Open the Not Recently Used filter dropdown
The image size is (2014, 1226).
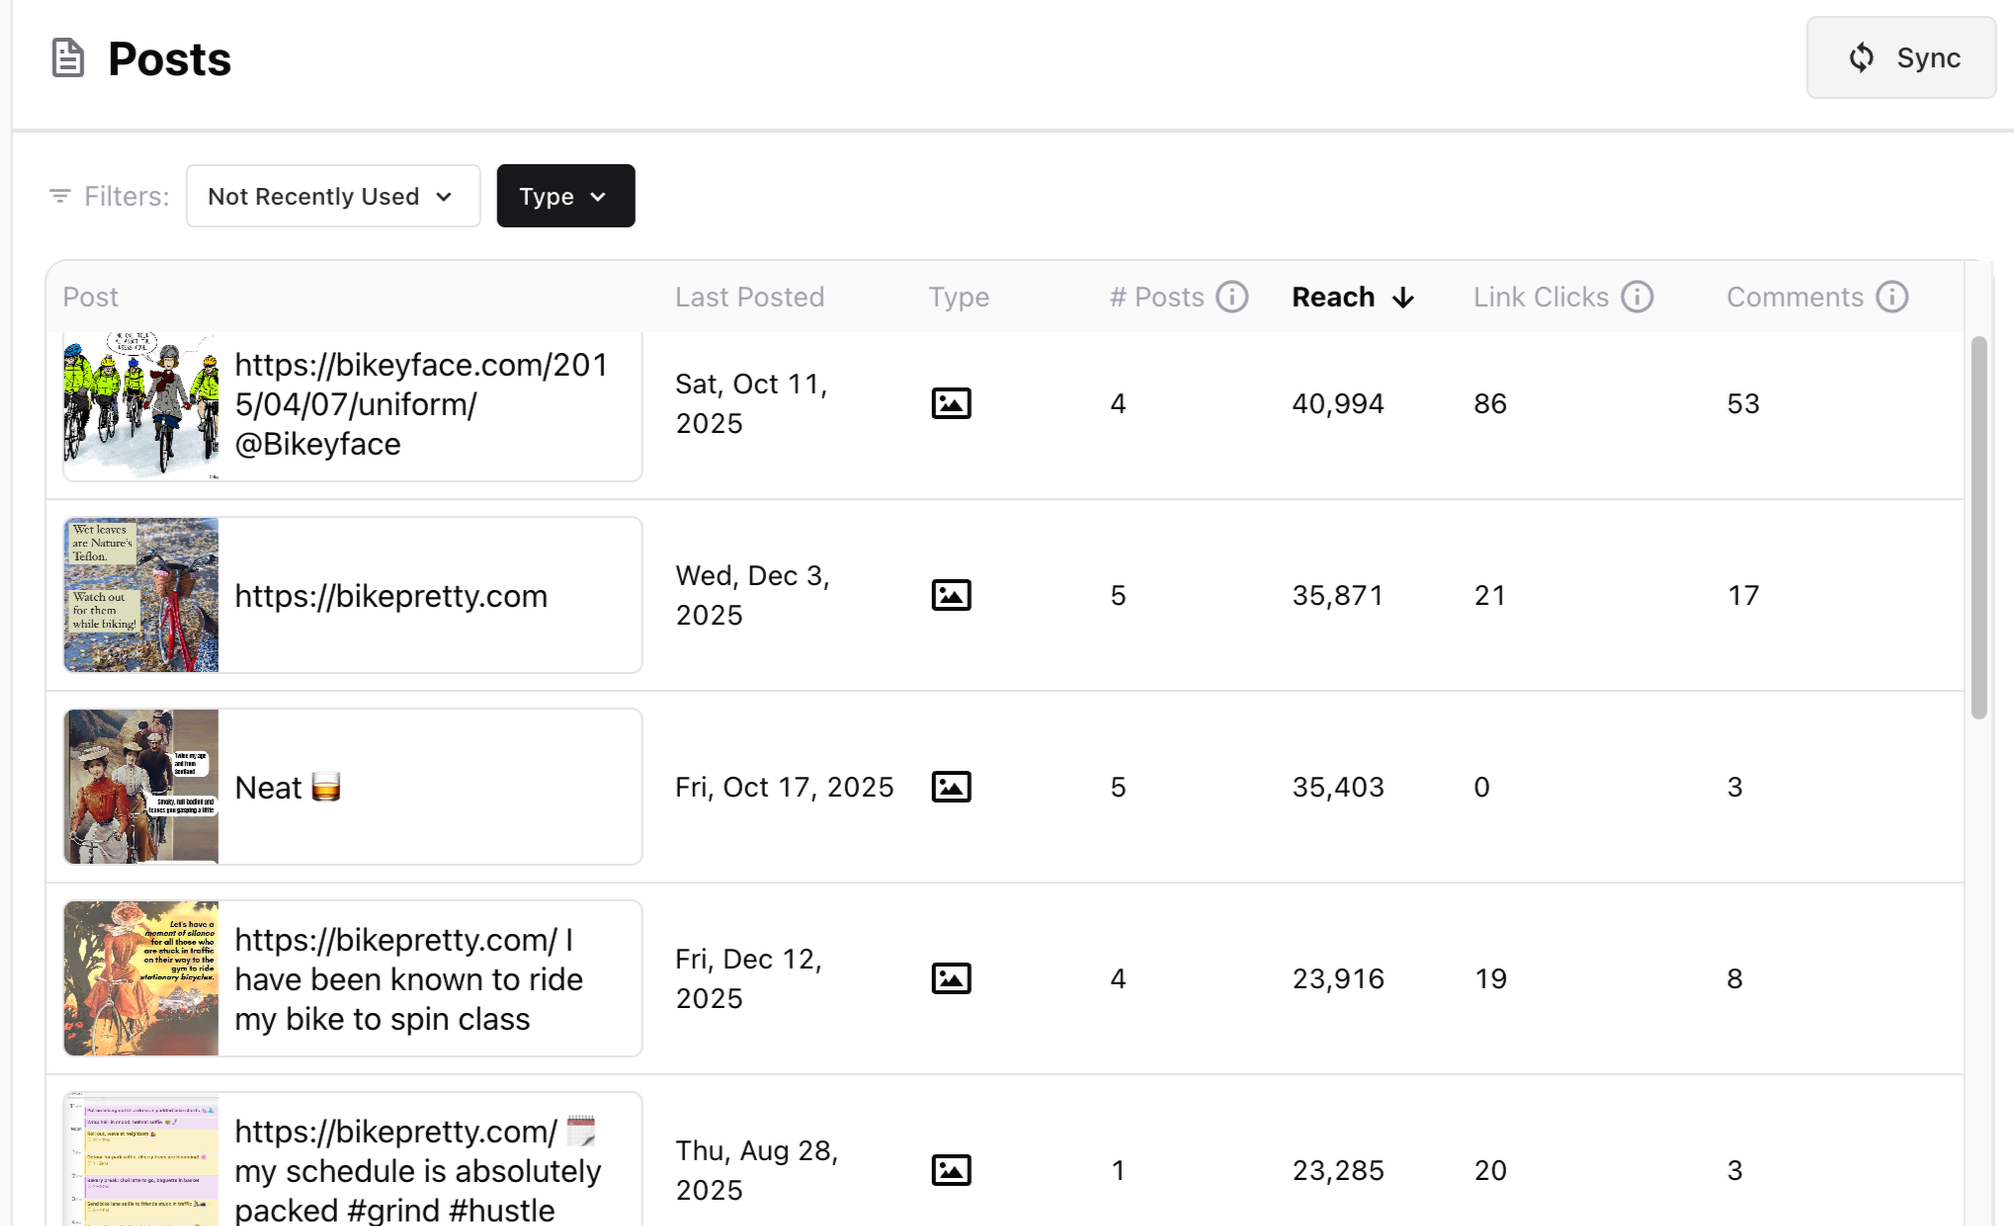pos(332,196)
